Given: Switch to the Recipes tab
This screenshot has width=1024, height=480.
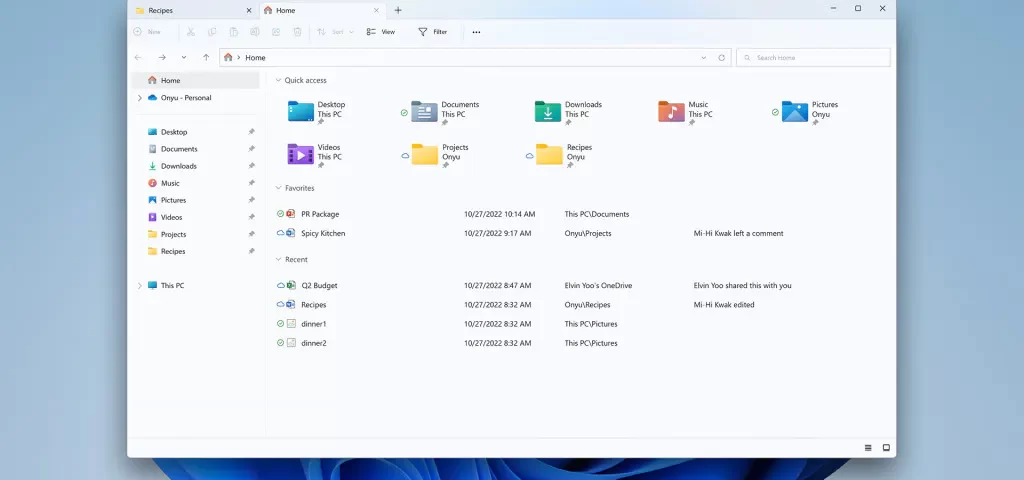Looking at the screenshot, I should 193,10.
